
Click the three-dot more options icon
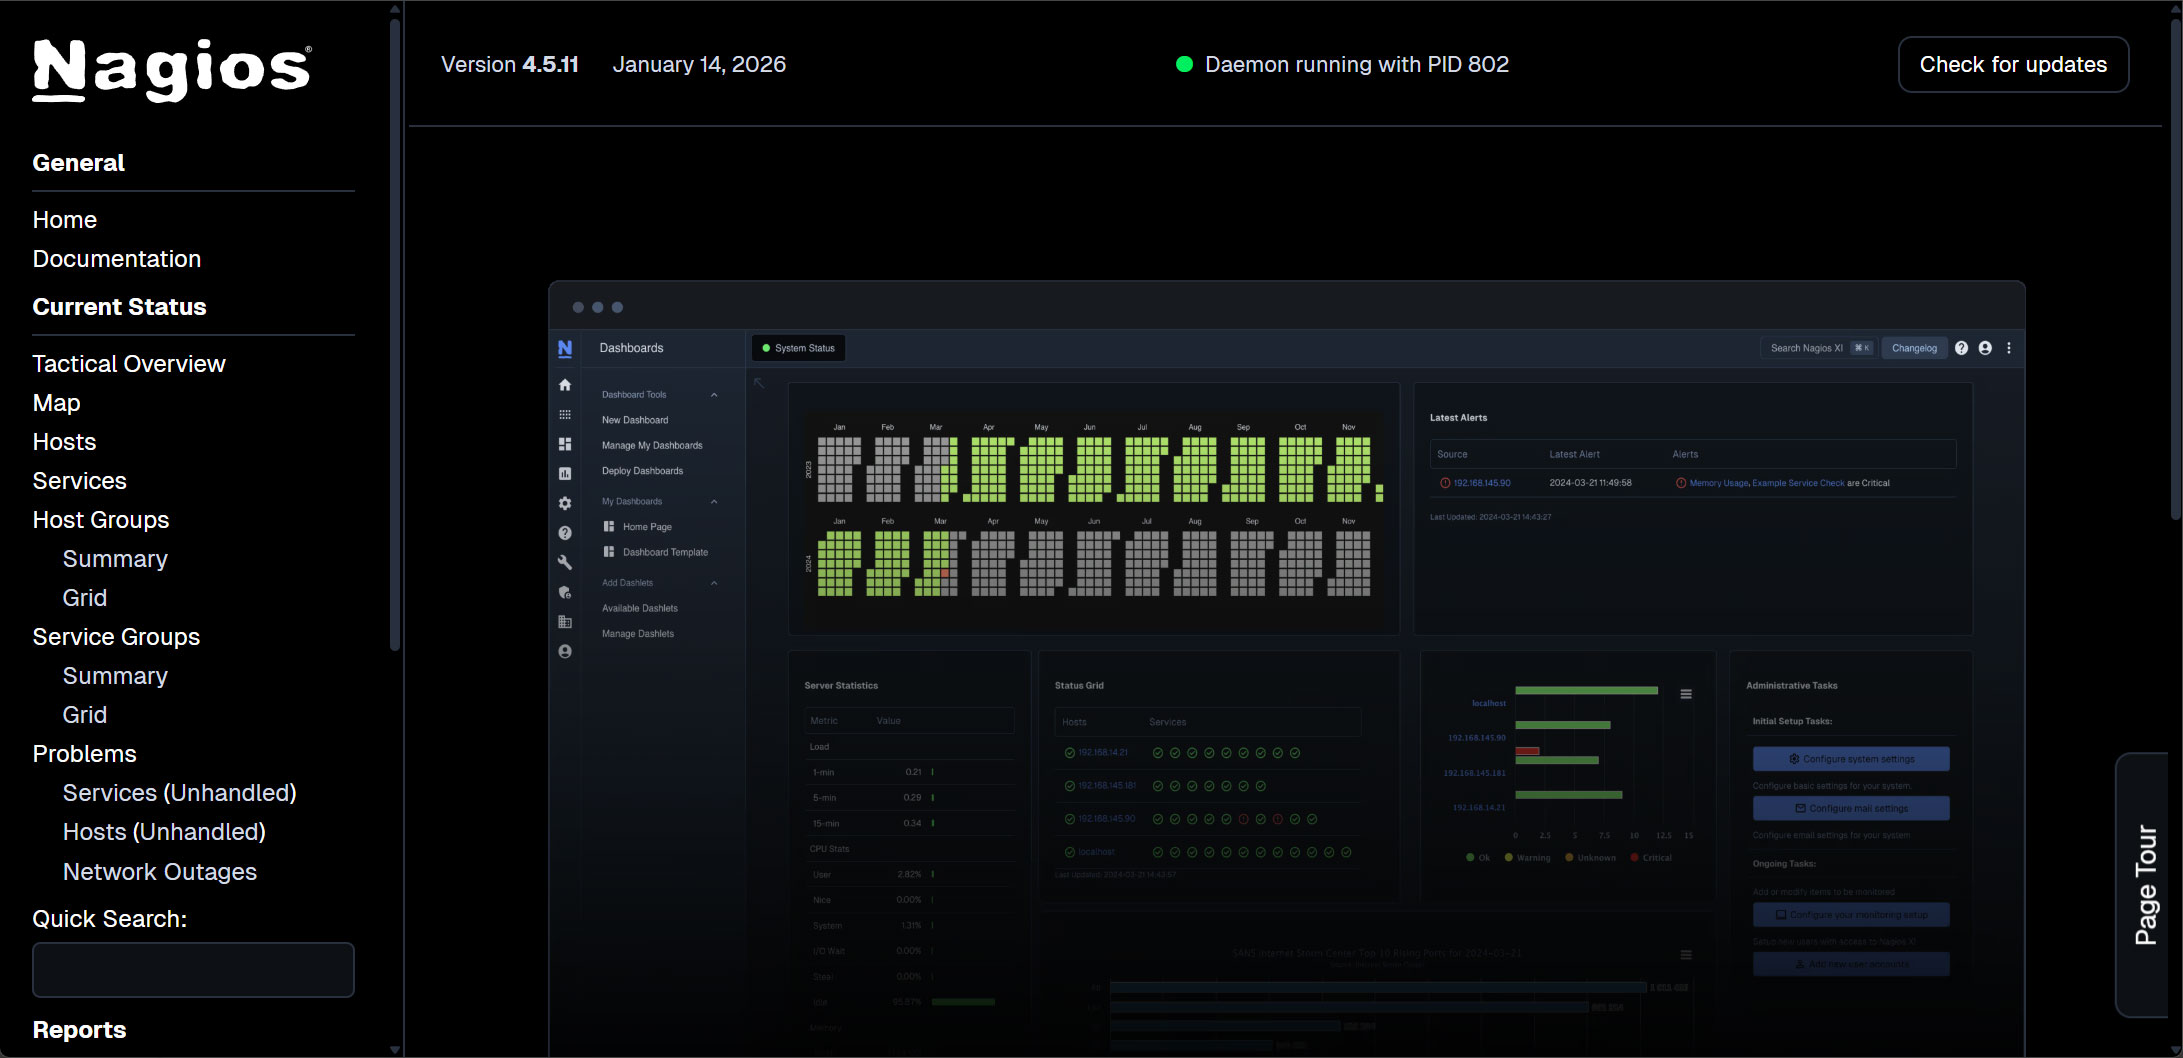pyautogui.click(x=2009, y=348)
